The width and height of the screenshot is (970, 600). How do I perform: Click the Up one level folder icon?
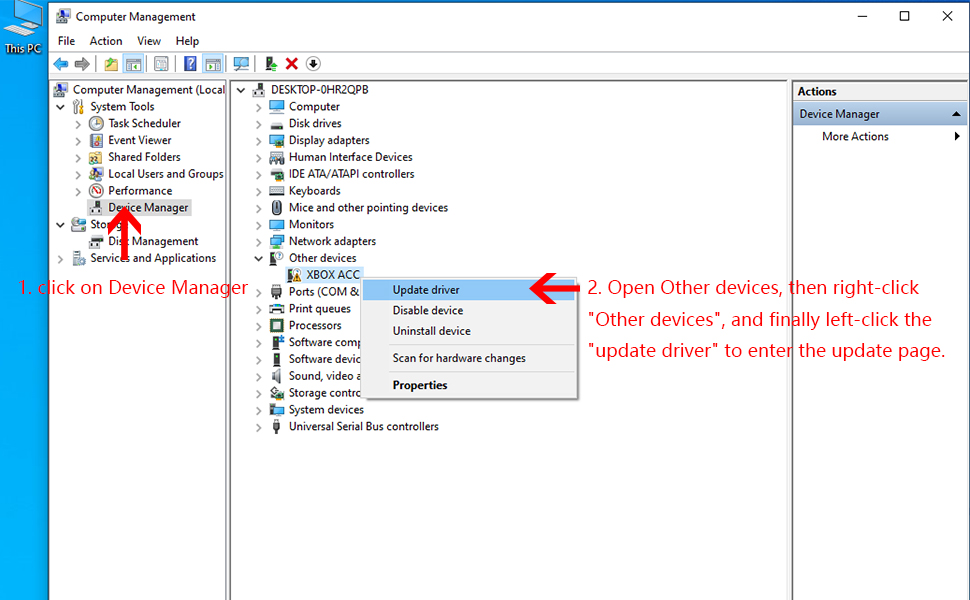click(x=111, y=64)
